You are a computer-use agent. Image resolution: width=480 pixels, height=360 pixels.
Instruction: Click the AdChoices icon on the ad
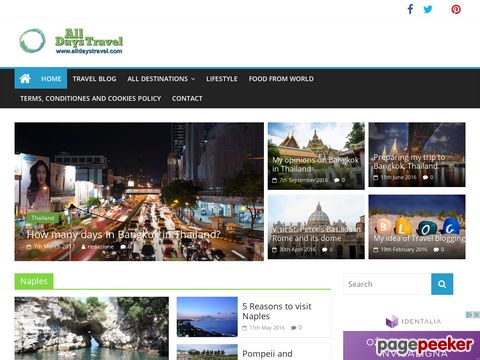point(472,315)
